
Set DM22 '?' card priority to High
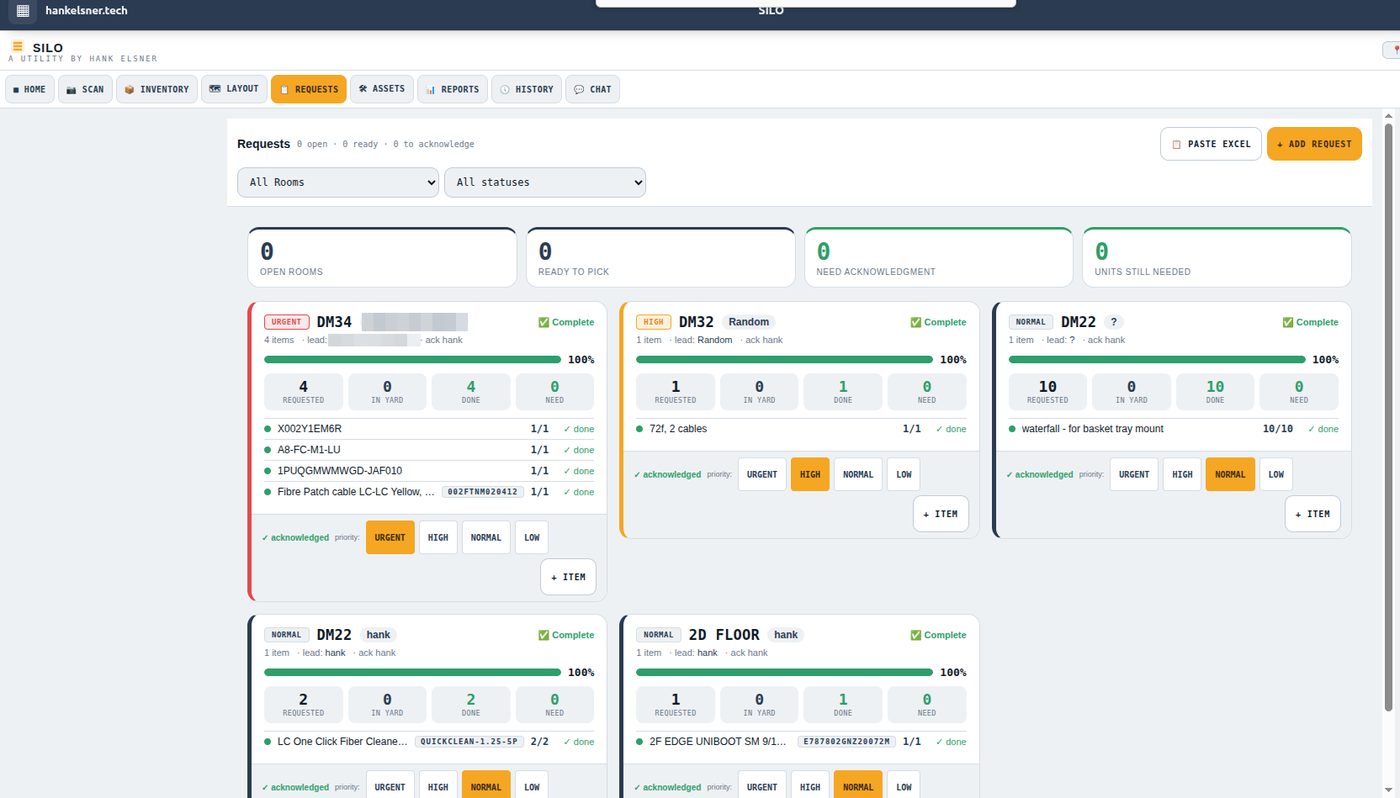[1182, 474]
